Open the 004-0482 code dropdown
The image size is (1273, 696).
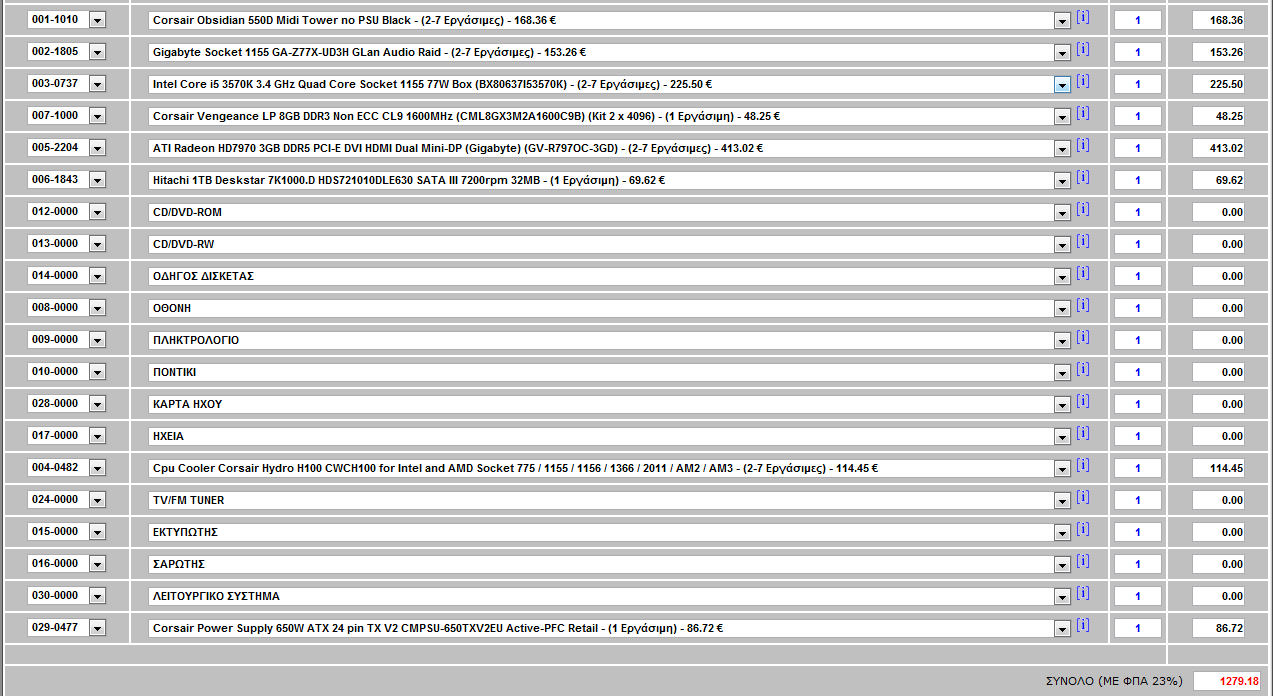coord(97,468)
